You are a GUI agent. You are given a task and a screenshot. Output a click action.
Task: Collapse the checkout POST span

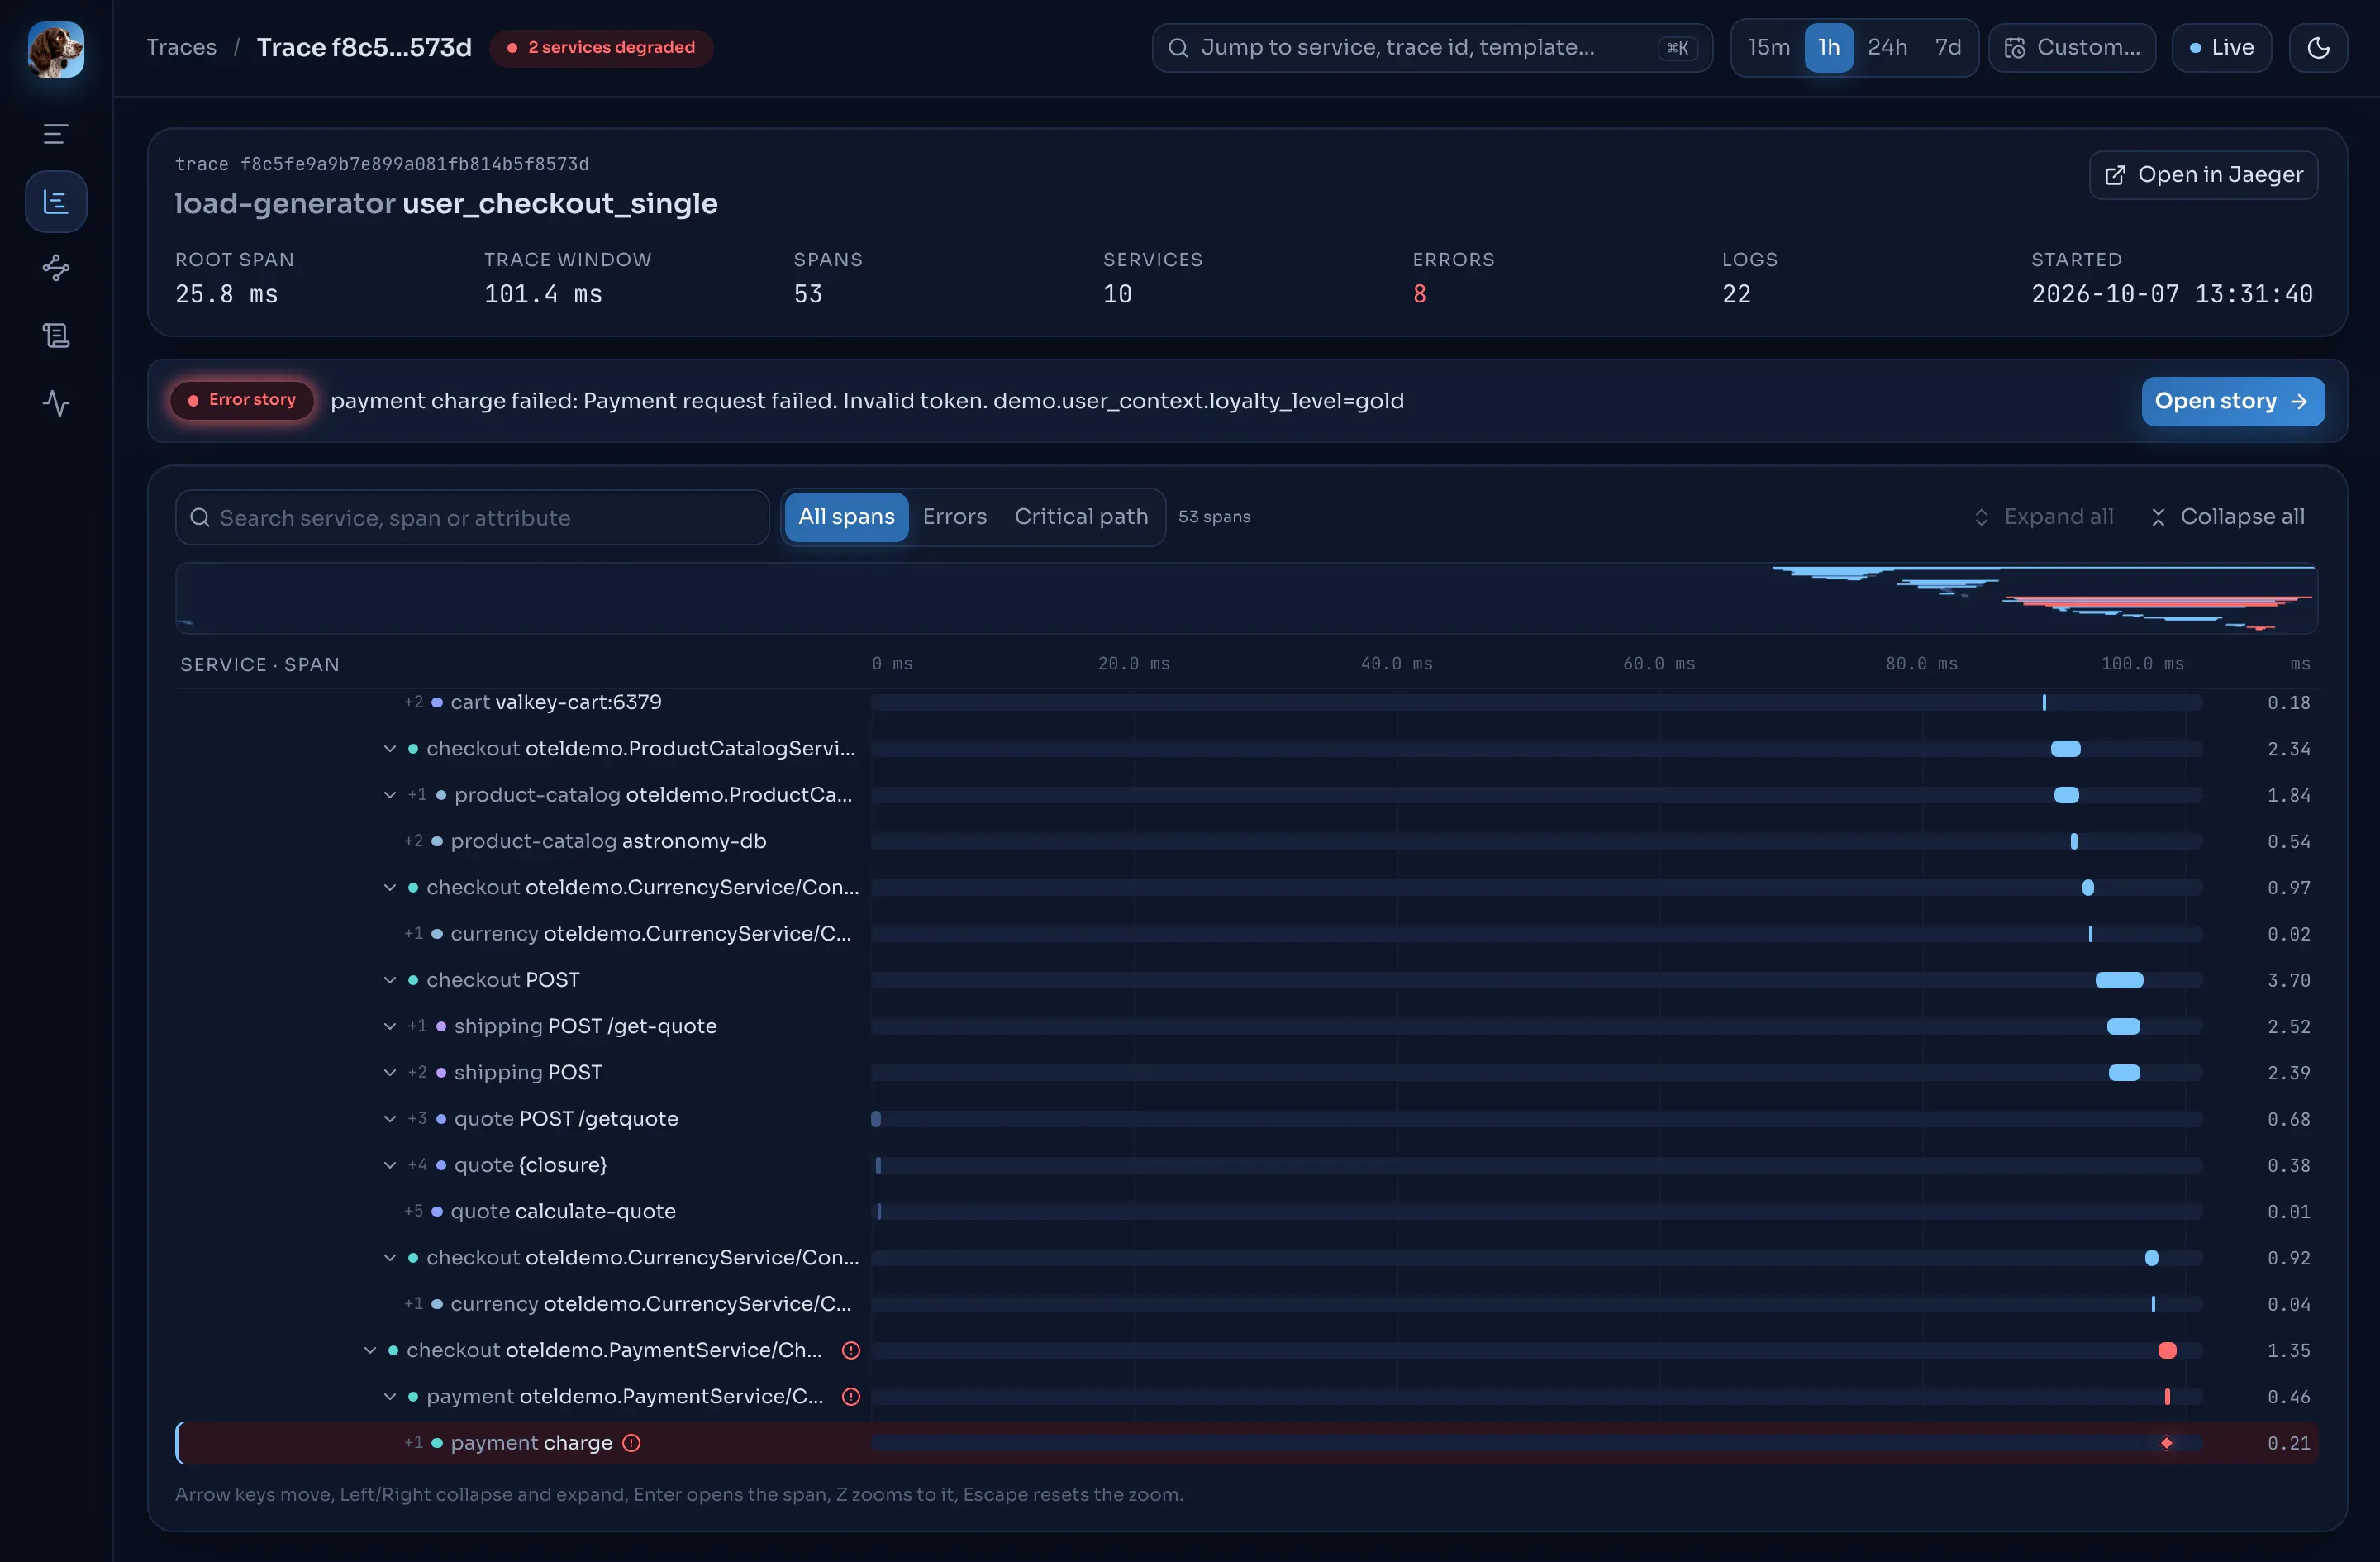pyautogui.click(x=390, y=980)
